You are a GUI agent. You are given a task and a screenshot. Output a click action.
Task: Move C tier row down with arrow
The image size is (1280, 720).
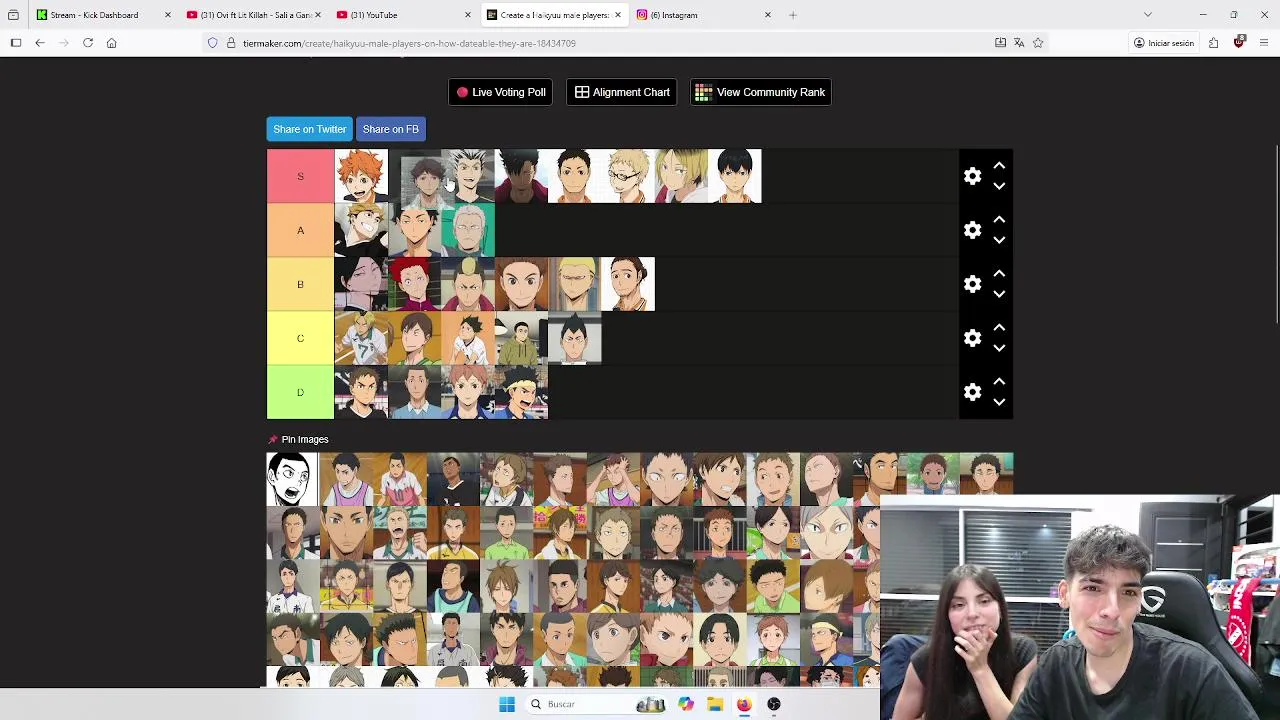click(x=999, y=348)
